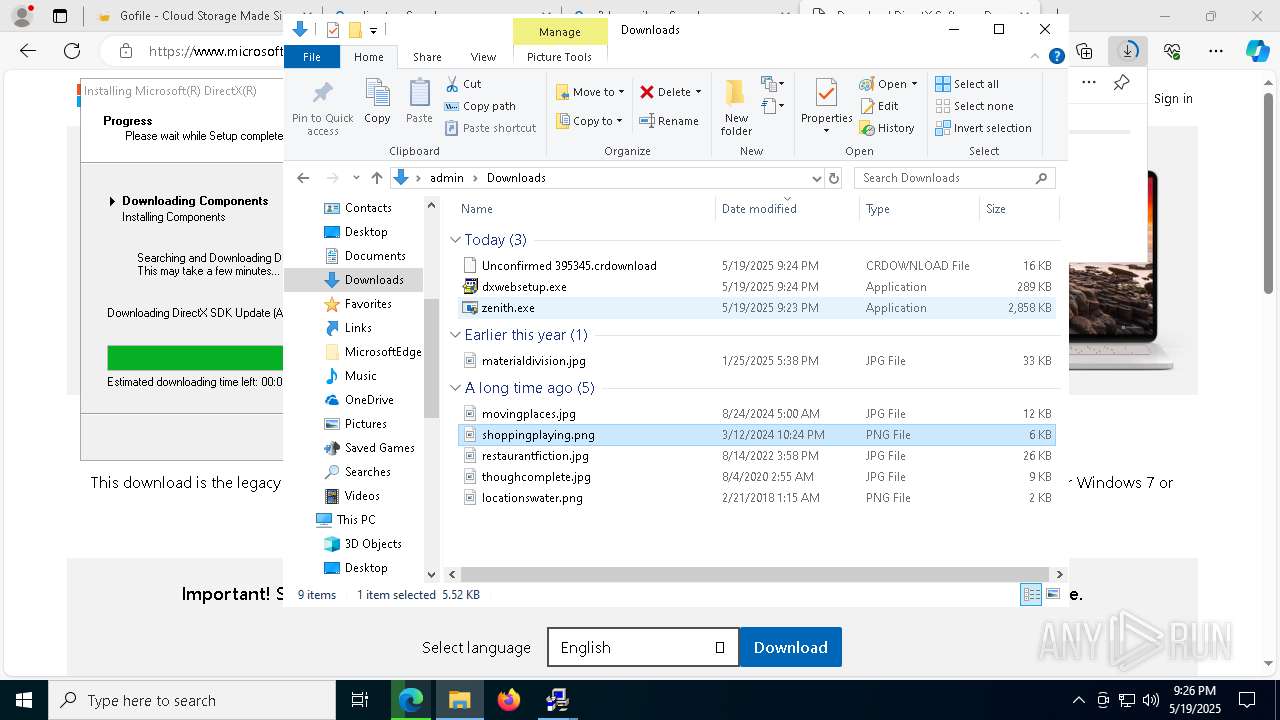Screen dimensions: 1280x720
Task: Open Firefox from taskbar
Action: pos(509,700)
